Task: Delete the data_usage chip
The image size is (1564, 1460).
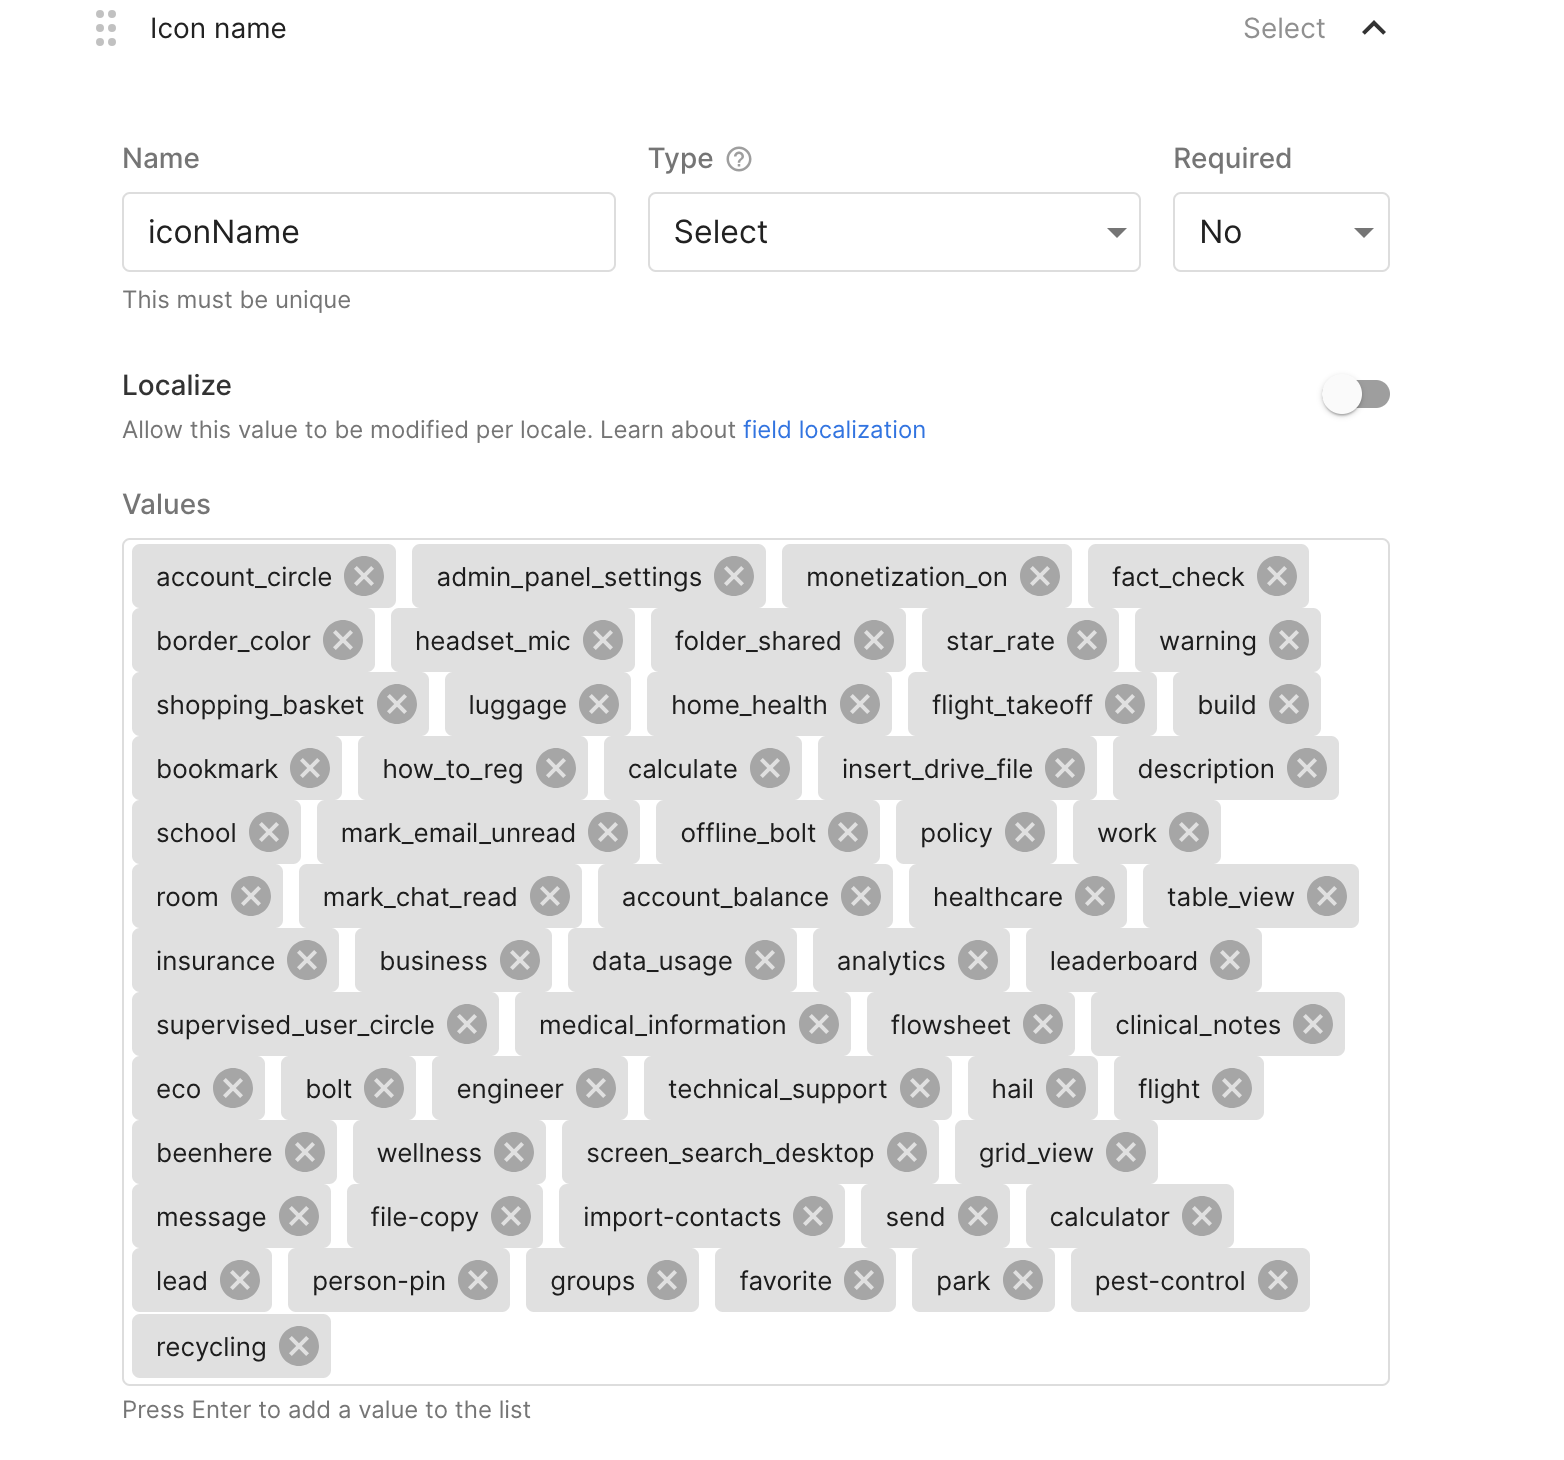Action: pyautogui.click(x=765, y=960)
